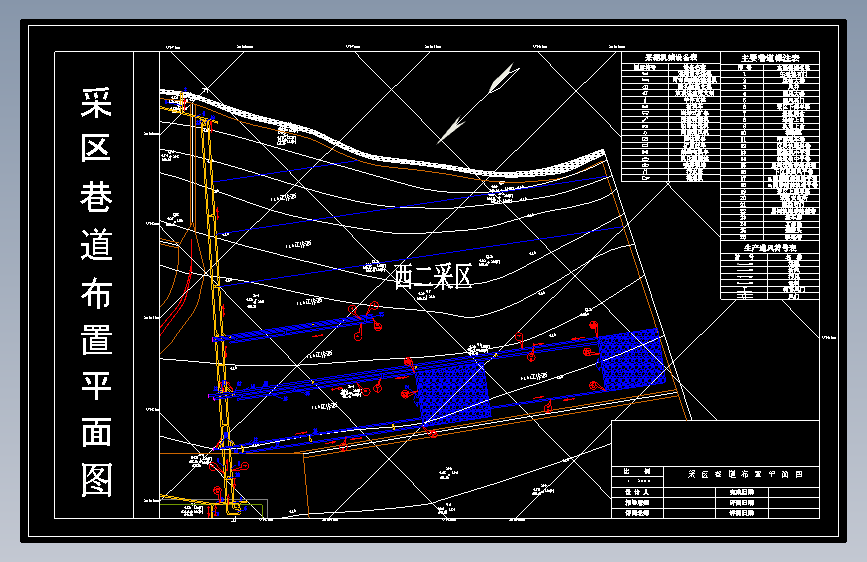Screen dimensions: 867x562
Task: Click the north arrow symbol
Action: point(479,103)
